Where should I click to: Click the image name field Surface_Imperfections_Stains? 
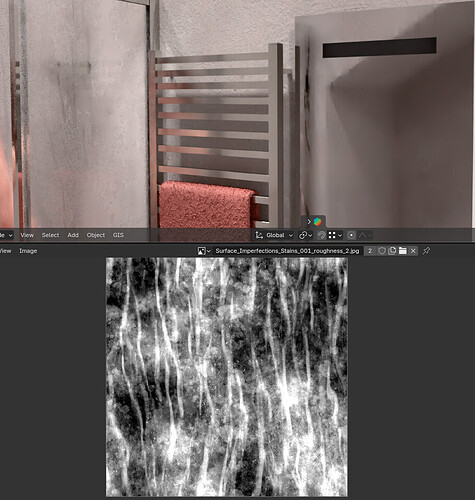click(x=287, y=251)
